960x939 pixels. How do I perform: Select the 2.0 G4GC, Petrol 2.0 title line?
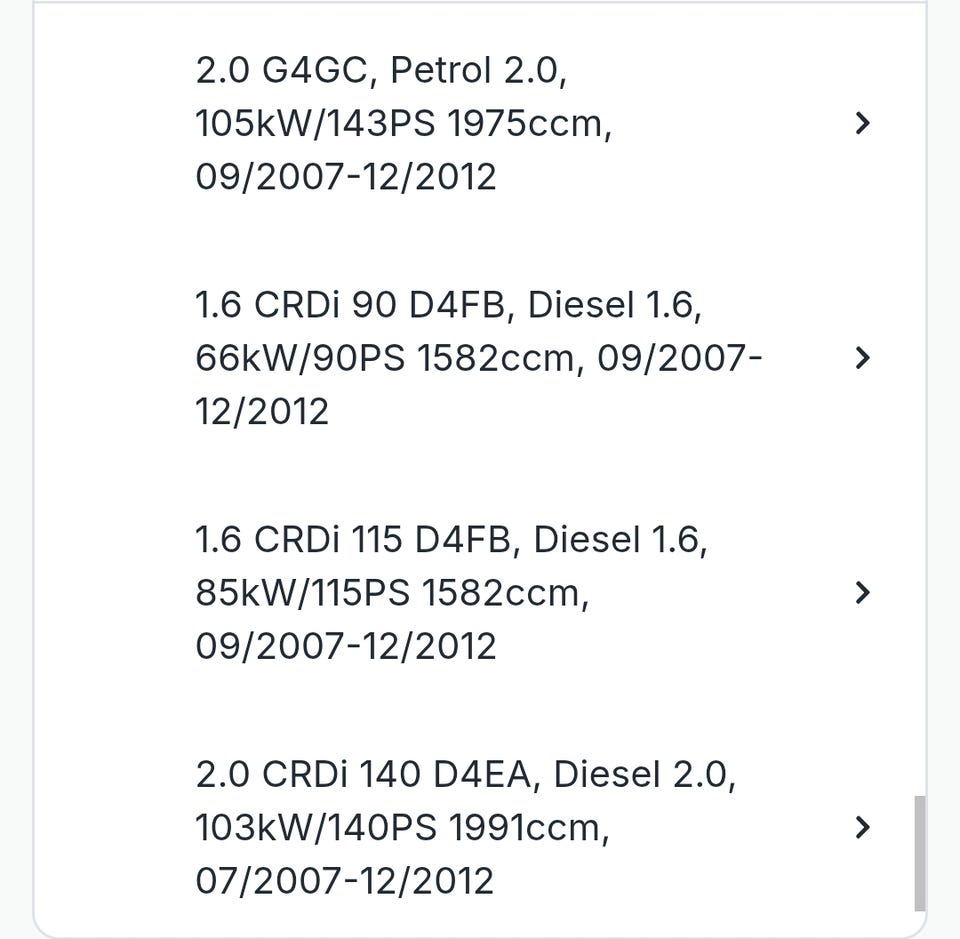pyautogui.click(x=382, y=70)
